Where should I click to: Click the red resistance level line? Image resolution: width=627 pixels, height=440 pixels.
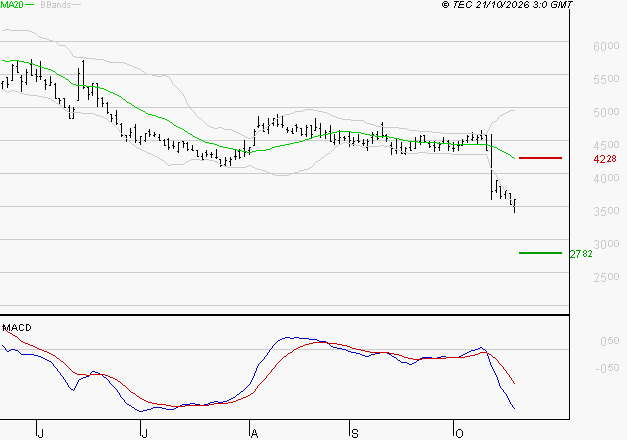[x=540, y=158]
